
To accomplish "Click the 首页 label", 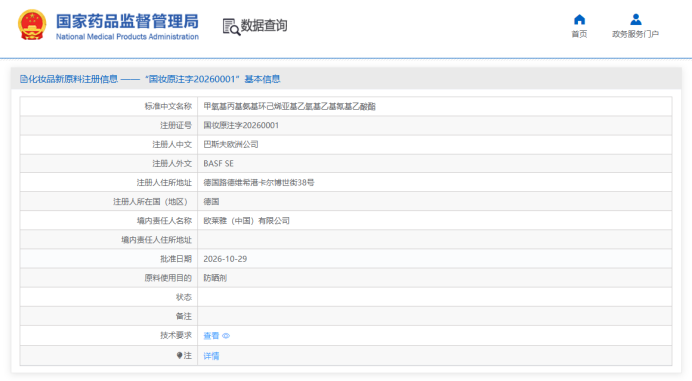I will tap(579, 34).
